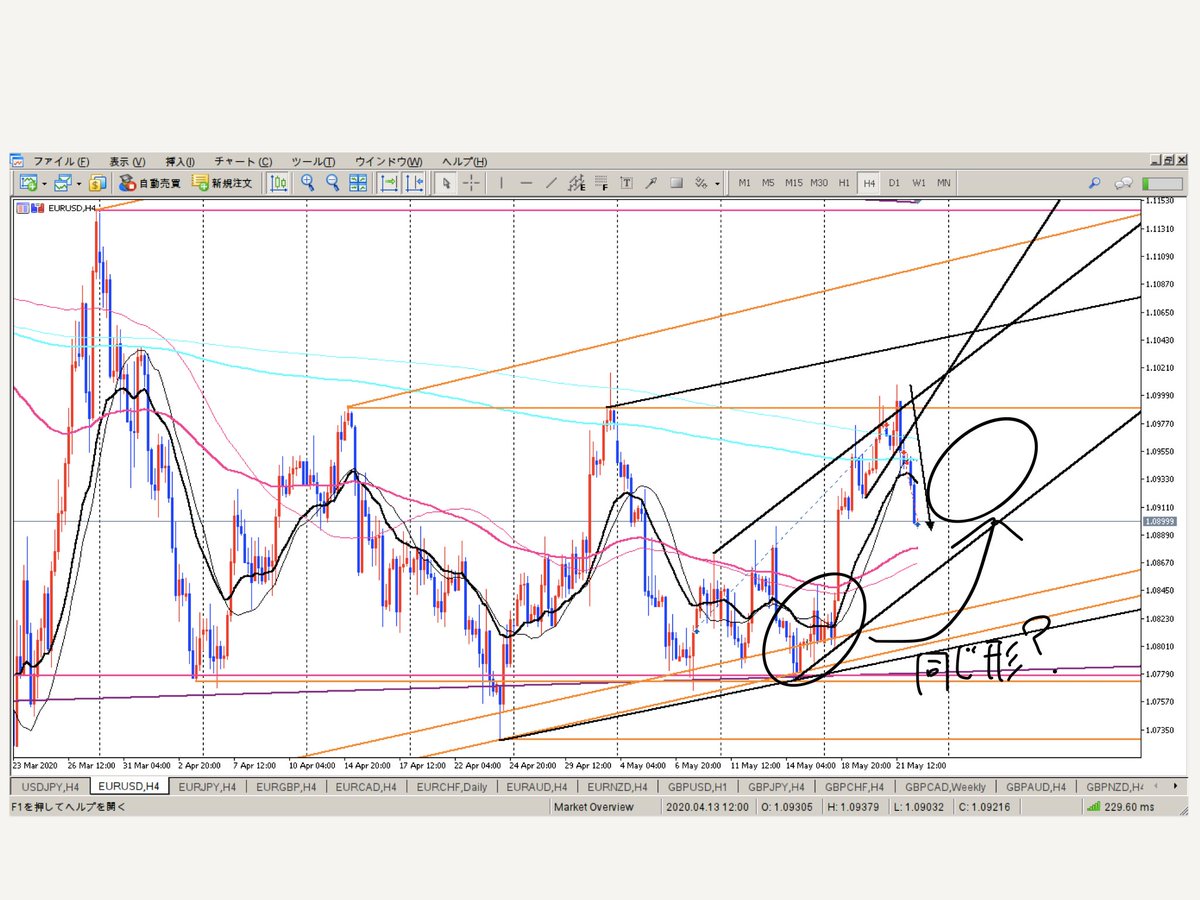Select the equidistant channel tool
This screenshot has width=1200, height=900.
tap(576, 183)
